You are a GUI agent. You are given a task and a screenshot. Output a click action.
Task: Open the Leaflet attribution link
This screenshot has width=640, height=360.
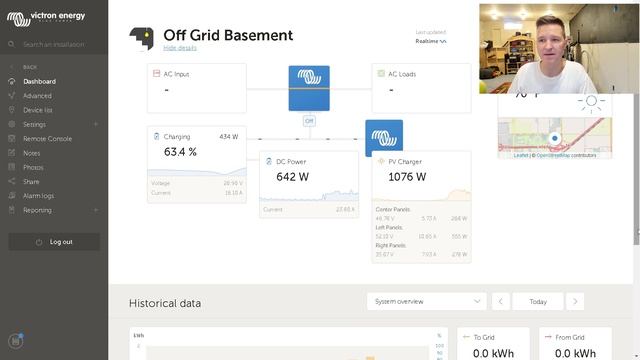(x=521, y=156)
